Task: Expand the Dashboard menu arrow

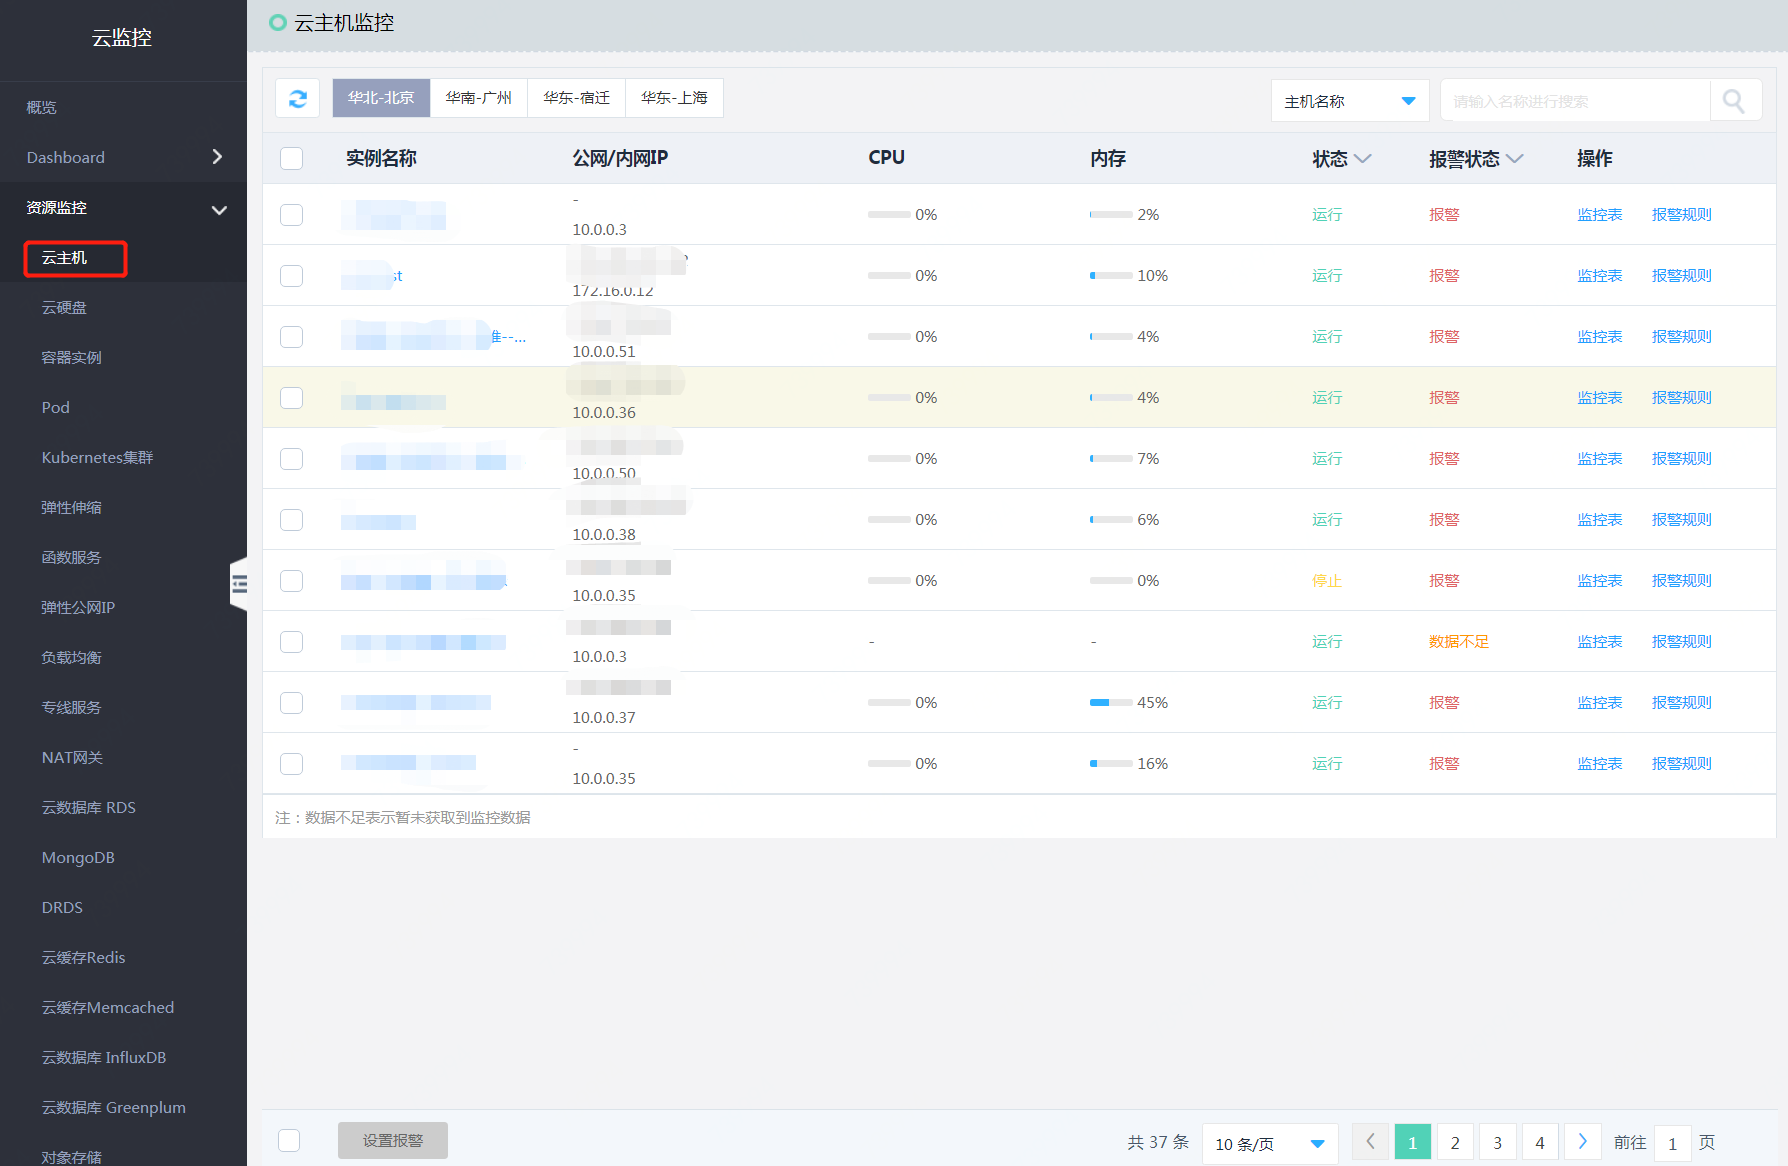Action: (217, 157)
